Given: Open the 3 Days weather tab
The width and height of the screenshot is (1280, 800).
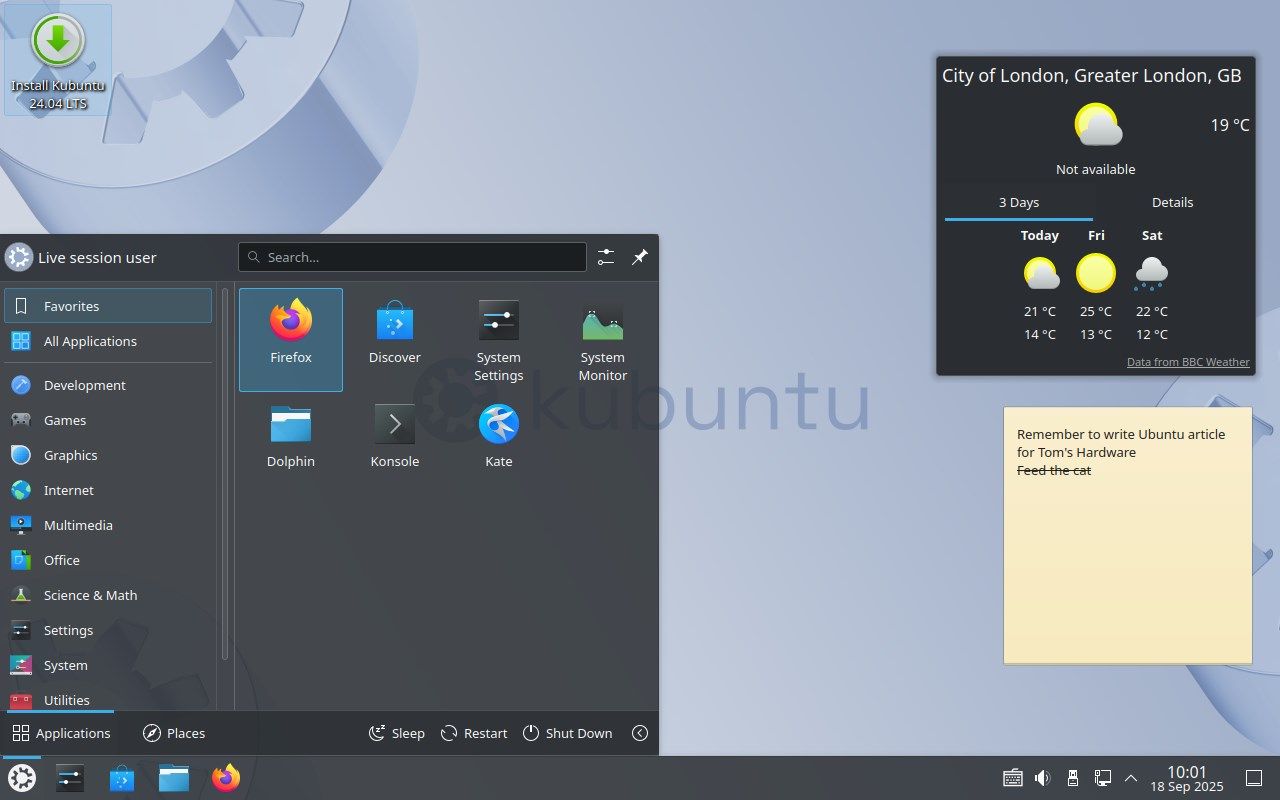Looking at the screenshot, I should tap(1019, 202).
